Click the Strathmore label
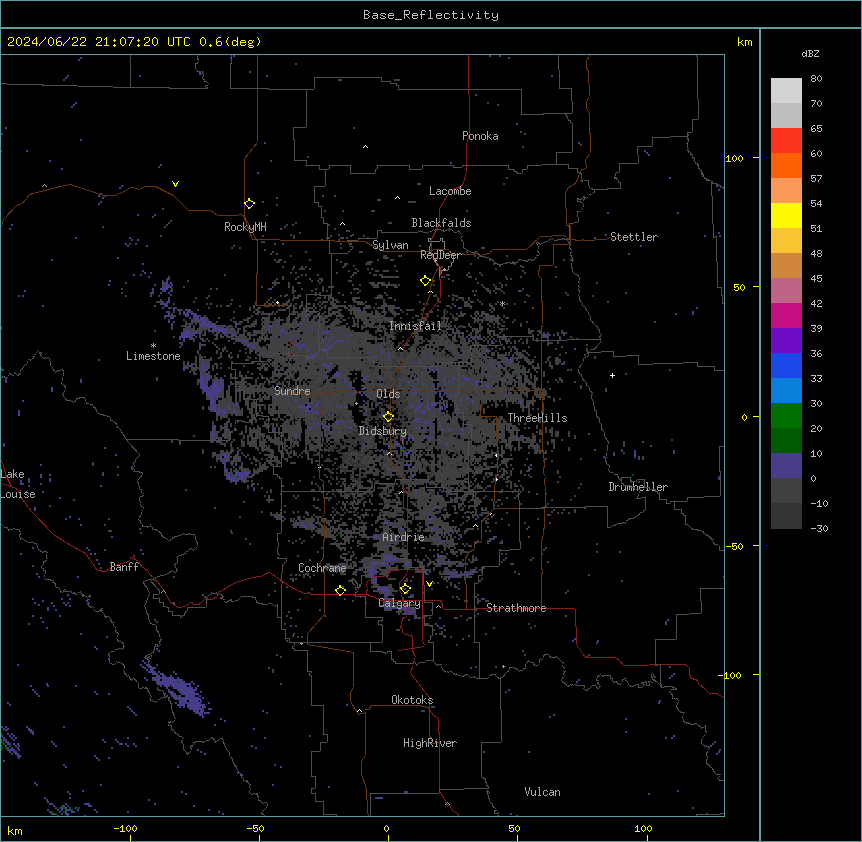Screen dimensions: 862x842 pos(516,608)
